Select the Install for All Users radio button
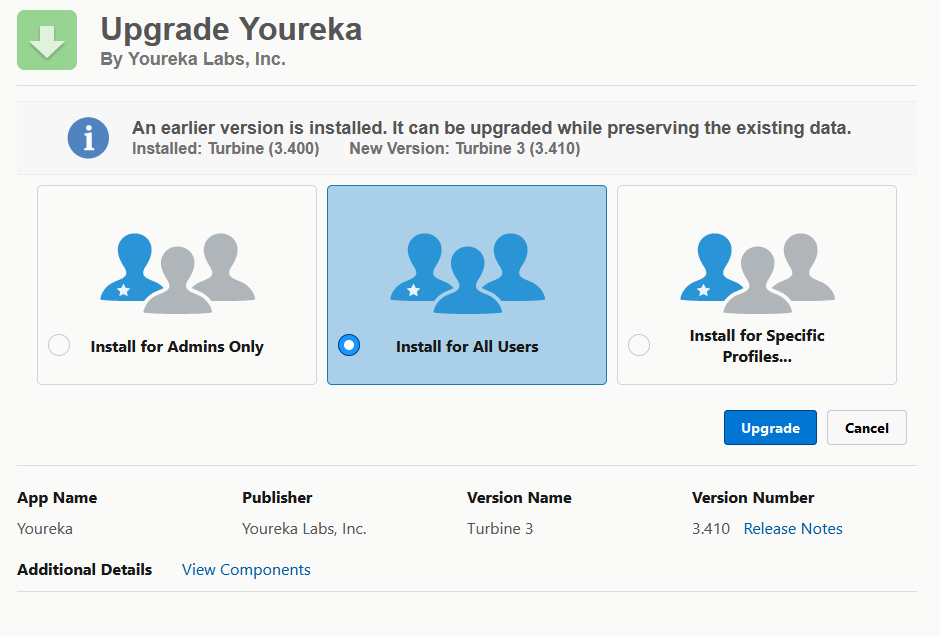The width and height of the screenshot is (940, 636). coord(349,345)
